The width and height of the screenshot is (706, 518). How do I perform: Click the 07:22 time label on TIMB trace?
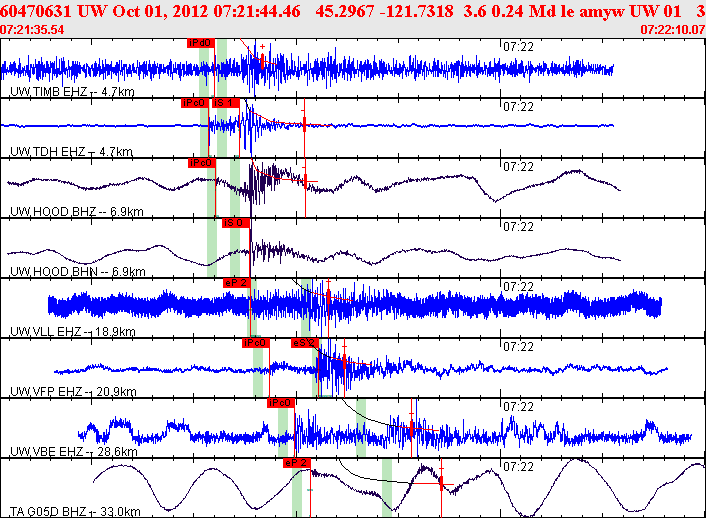click(518, 47)
